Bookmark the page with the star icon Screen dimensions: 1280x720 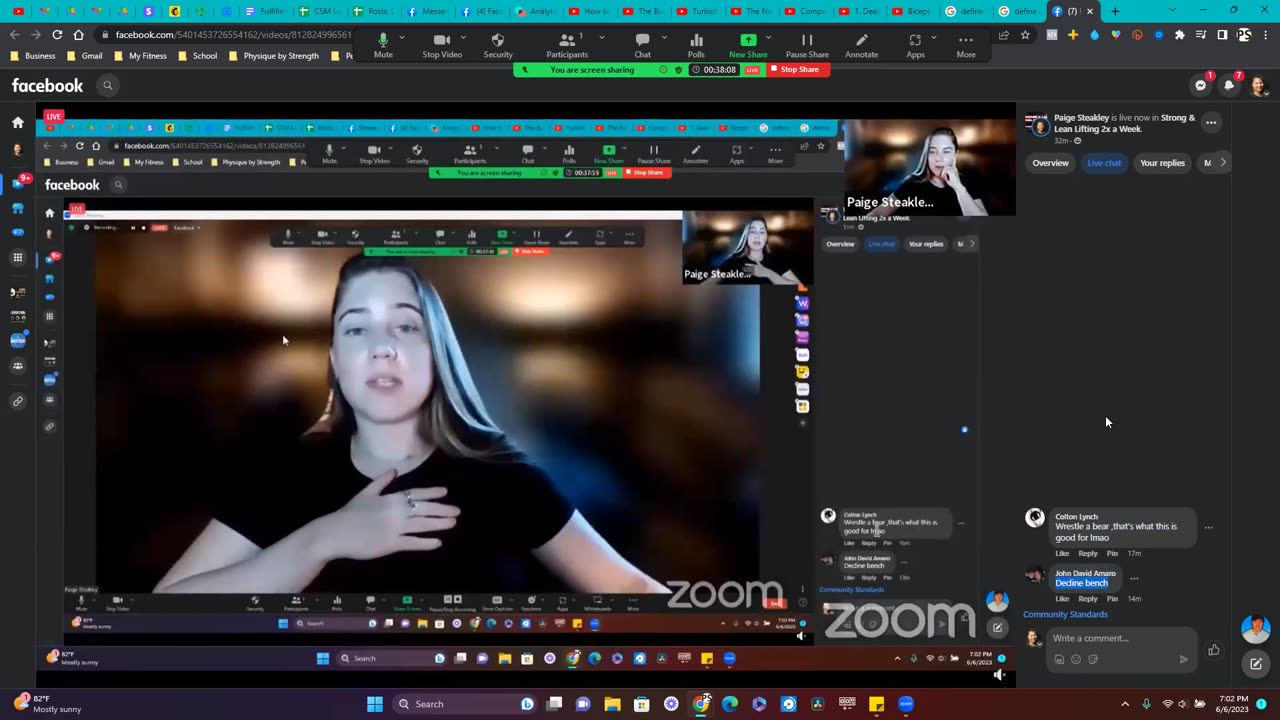pos(1025,35)
